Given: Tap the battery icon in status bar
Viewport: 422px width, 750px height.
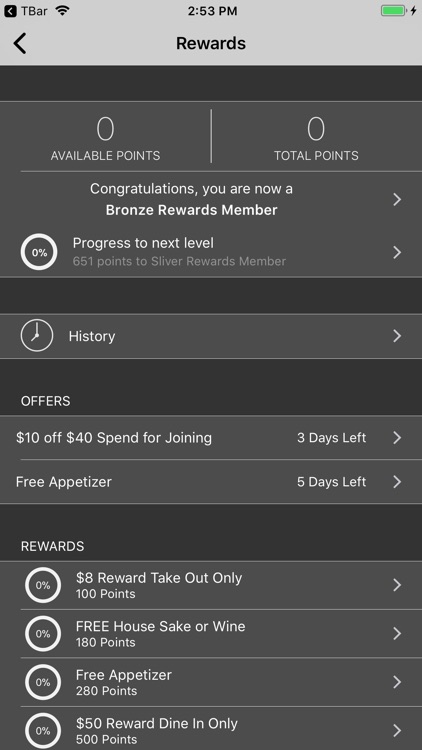Looking at the screenshot, I should [393, 11].
